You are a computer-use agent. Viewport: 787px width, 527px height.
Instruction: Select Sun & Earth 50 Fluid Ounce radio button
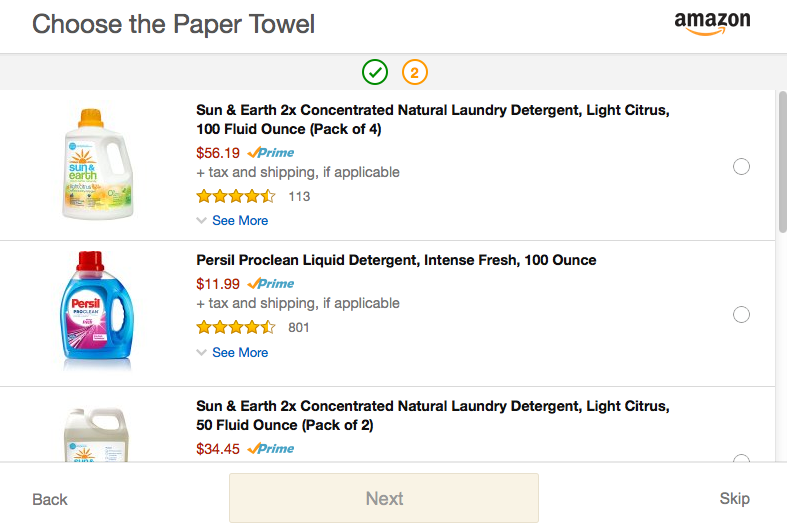[741, 459]
